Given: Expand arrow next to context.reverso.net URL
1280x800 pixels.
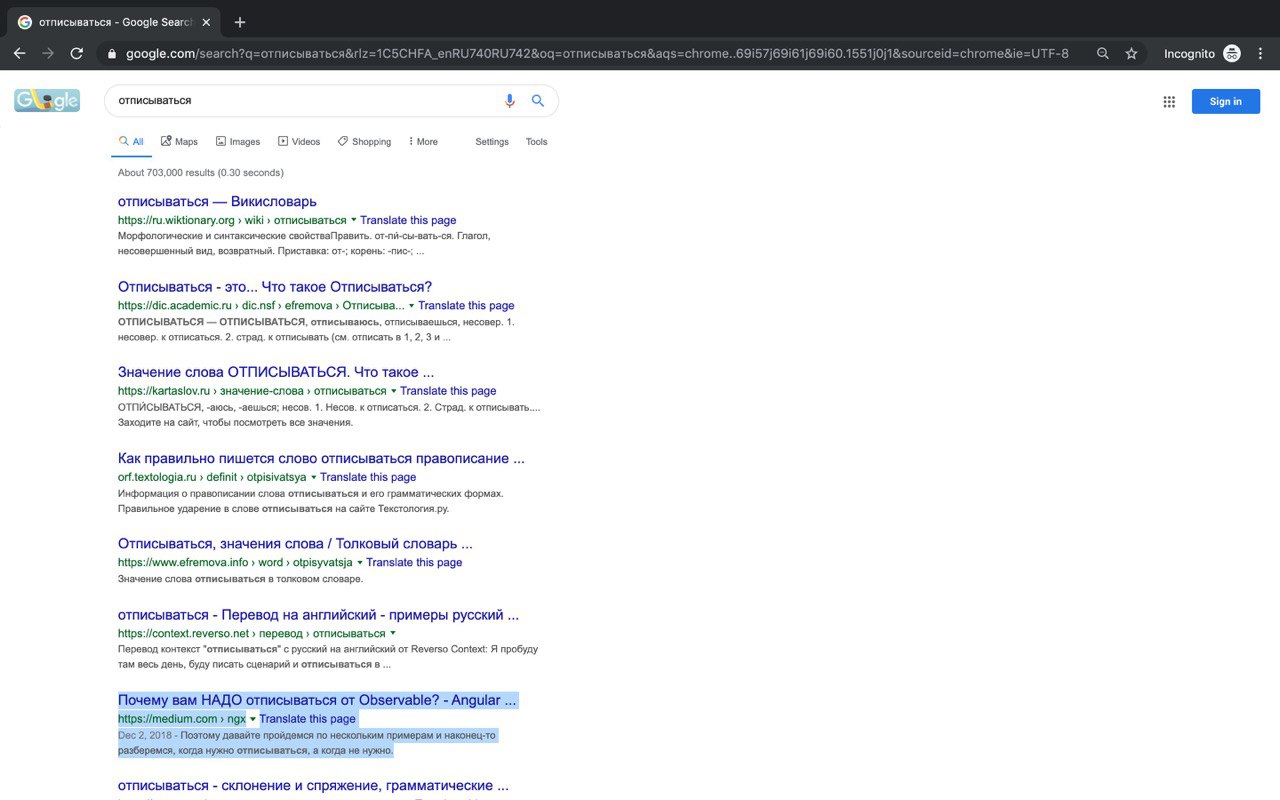Looking at the screenshot, I should click(x=393, y=633).
